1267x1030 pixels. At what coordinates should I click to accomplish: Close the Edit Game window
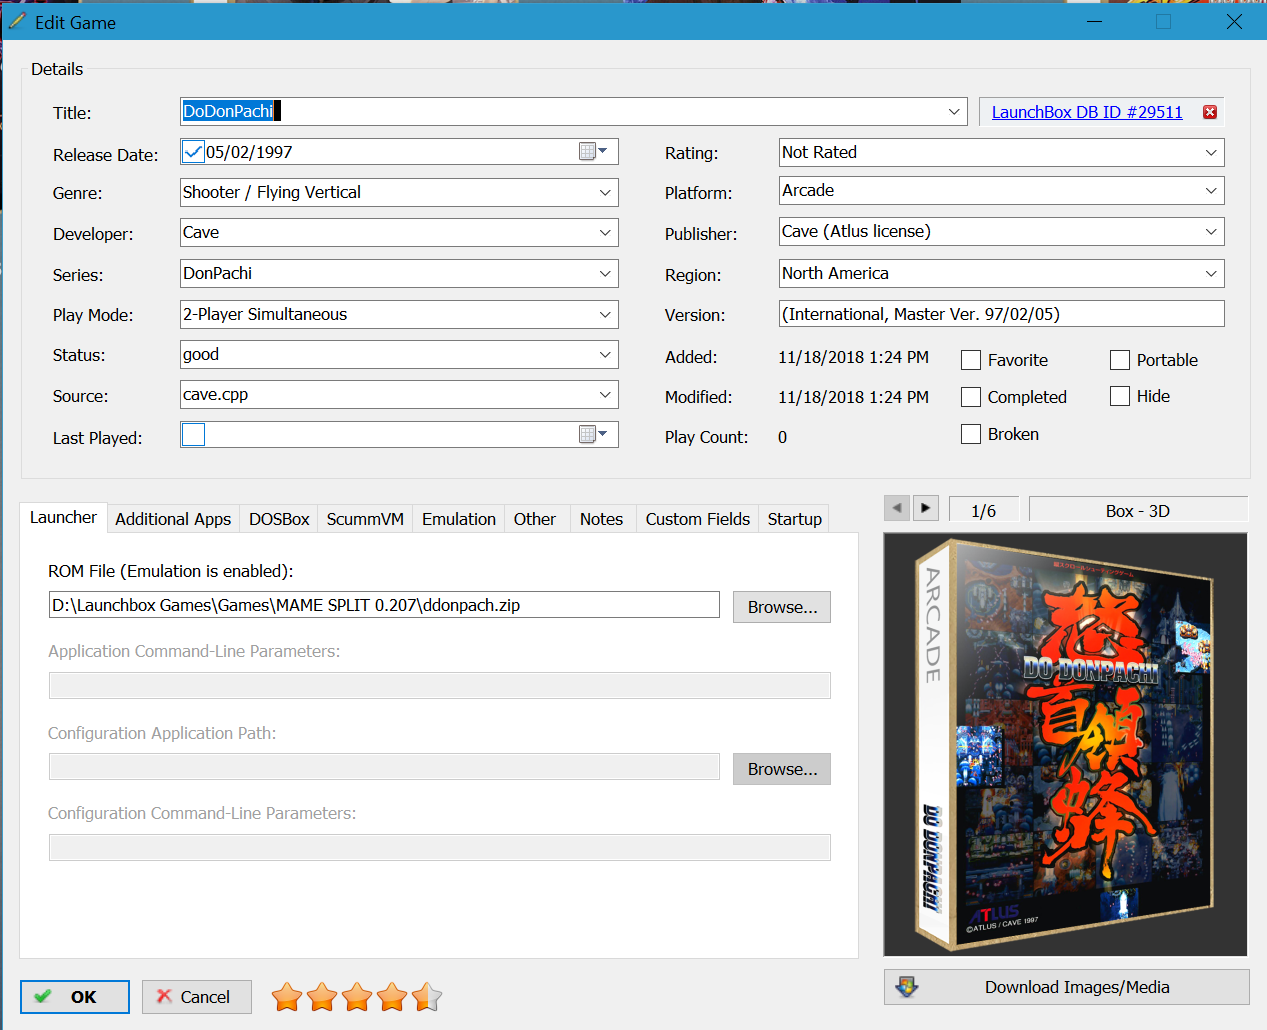1234,21
